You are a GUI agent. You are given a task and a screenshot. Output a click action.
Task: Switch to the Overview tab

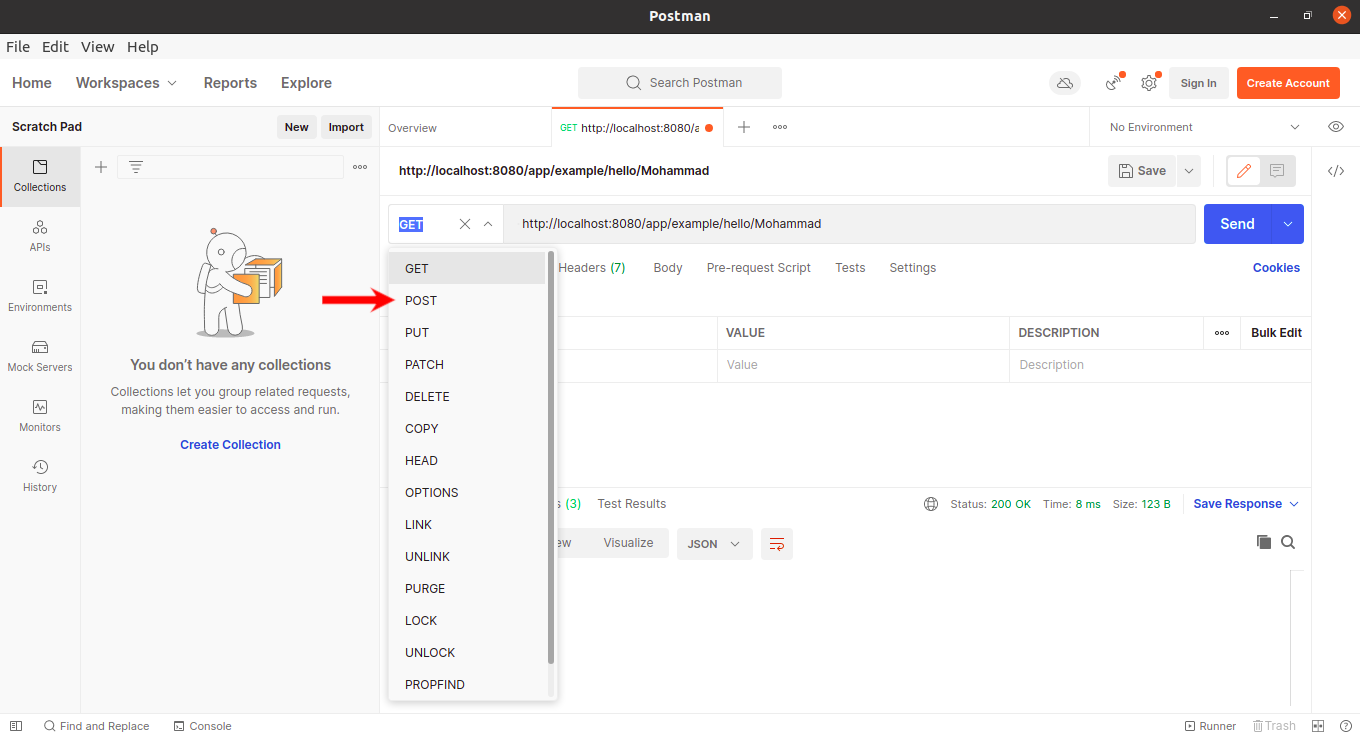pyautogui.click(x=412, y=128)
